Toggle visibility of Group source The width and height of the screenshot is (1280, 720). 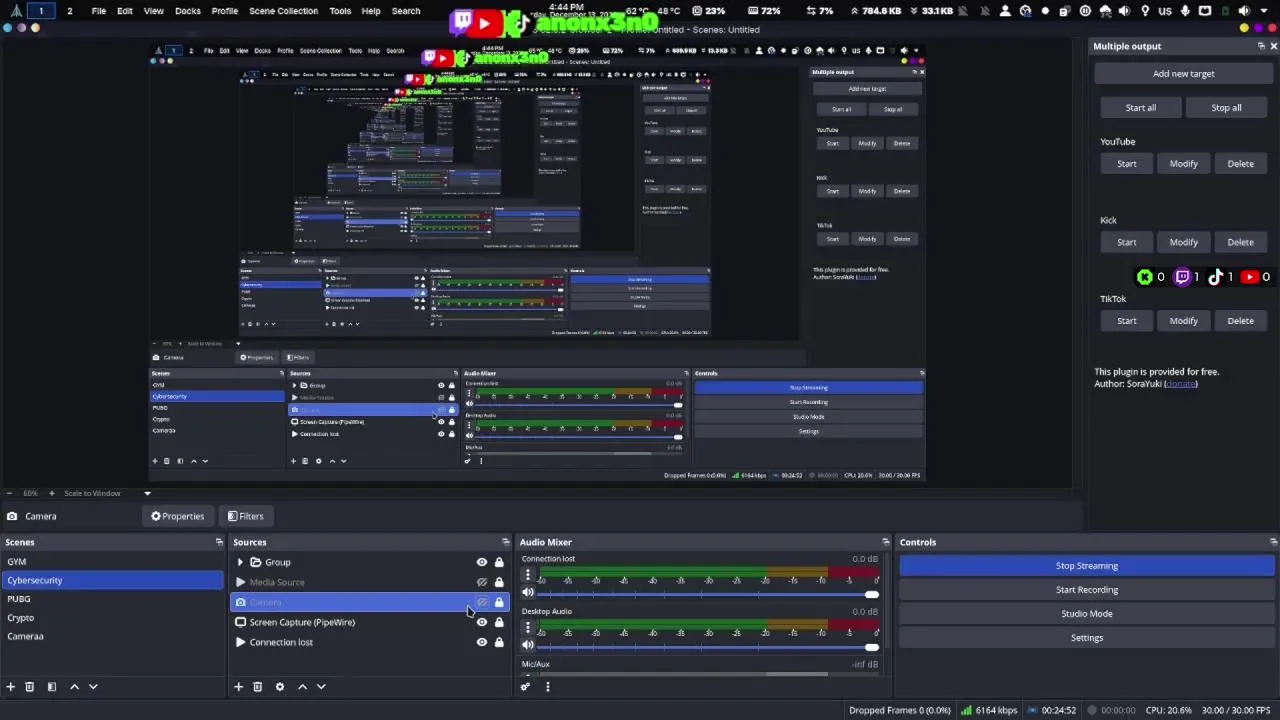[482, 562]
